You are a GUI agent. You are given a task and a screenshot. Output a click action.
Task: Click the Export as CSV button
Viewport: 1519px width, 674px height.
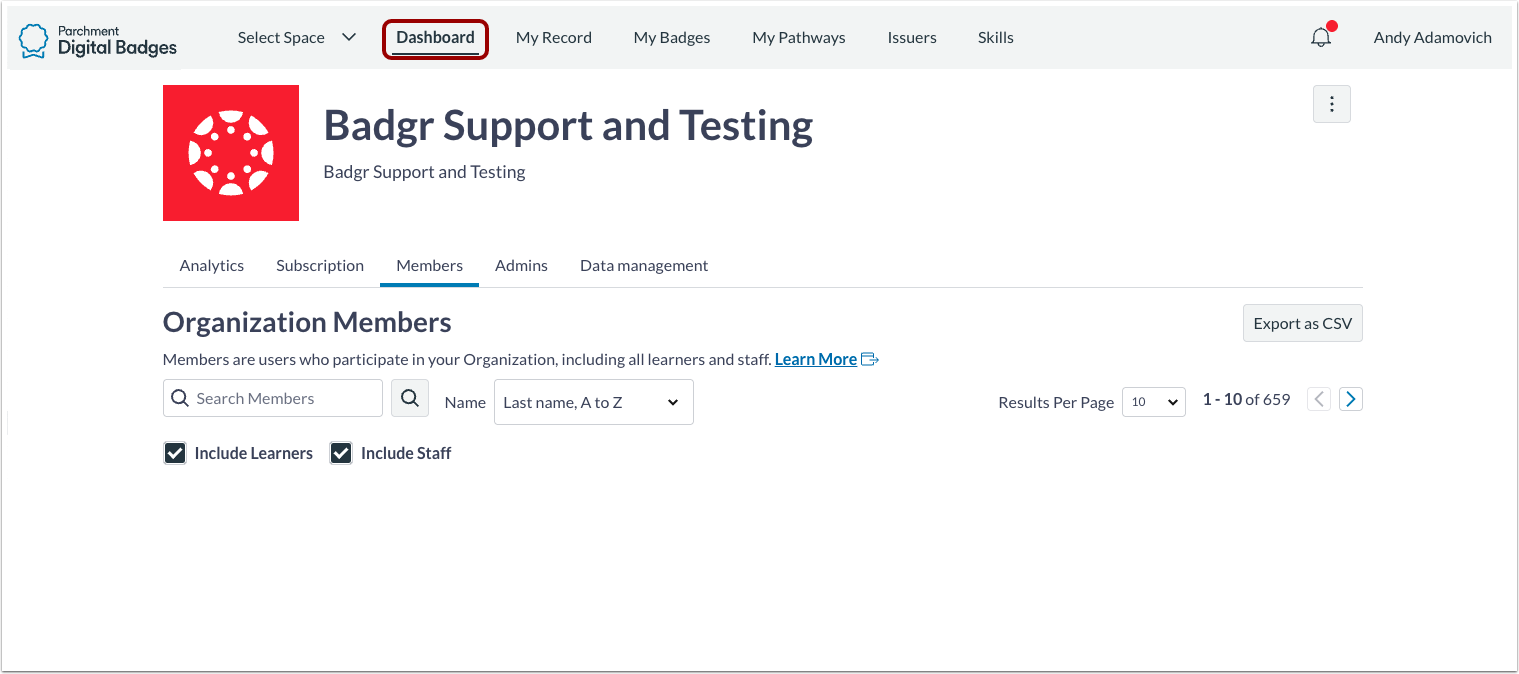1302,323
